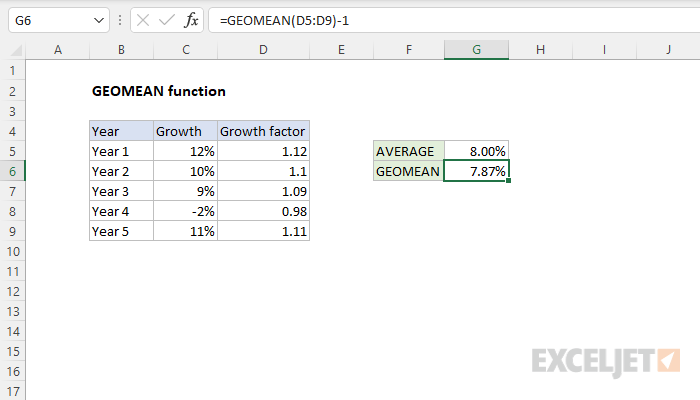Click the Exceljet logo
The width and height of the screenshot is (700, 400).
606,359
